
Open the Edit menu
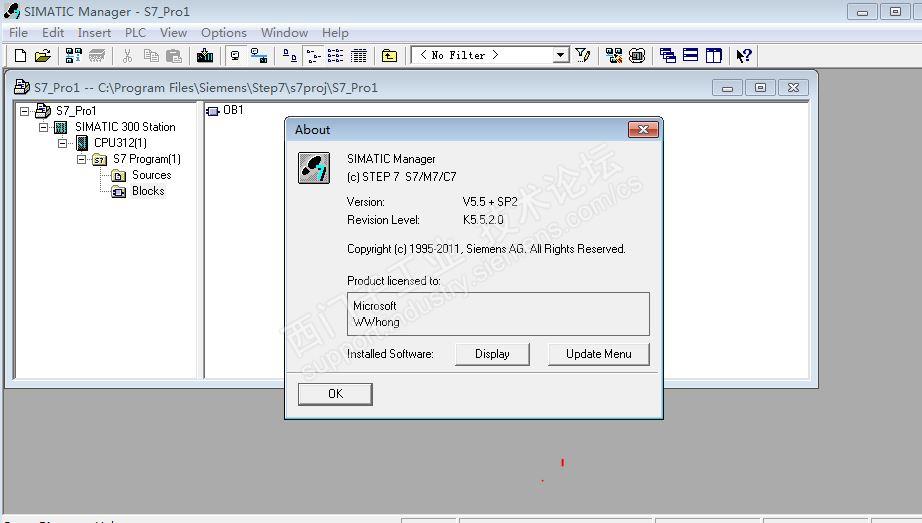[x=53, y=33]
